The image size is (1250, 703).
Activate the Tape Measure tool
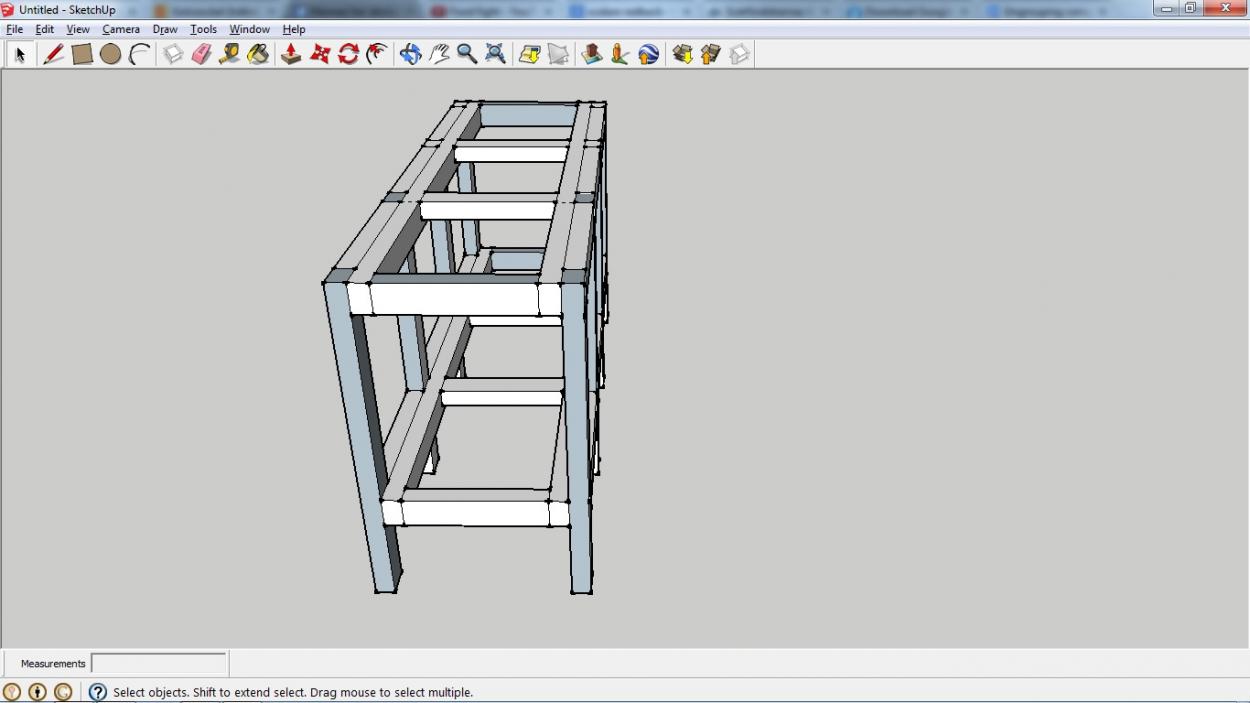click(230, 55)
